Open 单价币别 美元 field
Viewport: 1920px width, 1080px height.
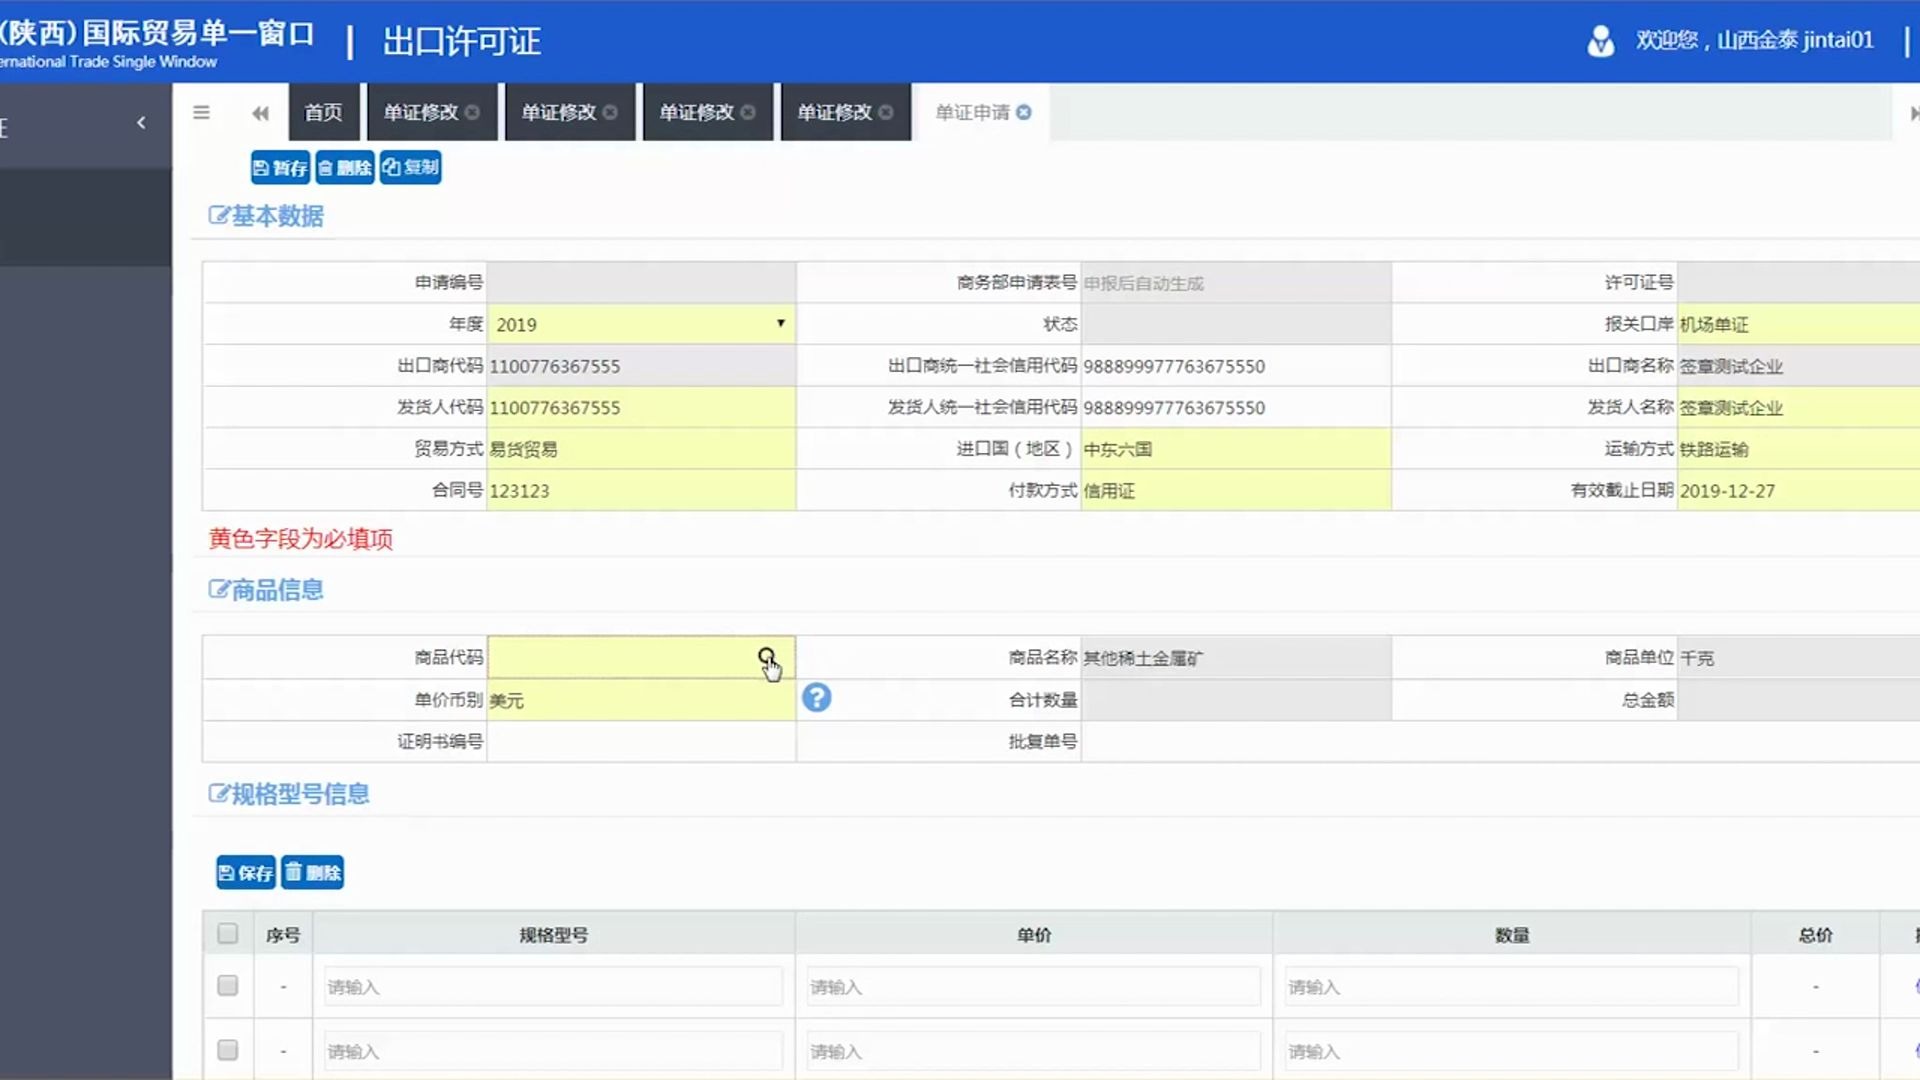(641, 700)
